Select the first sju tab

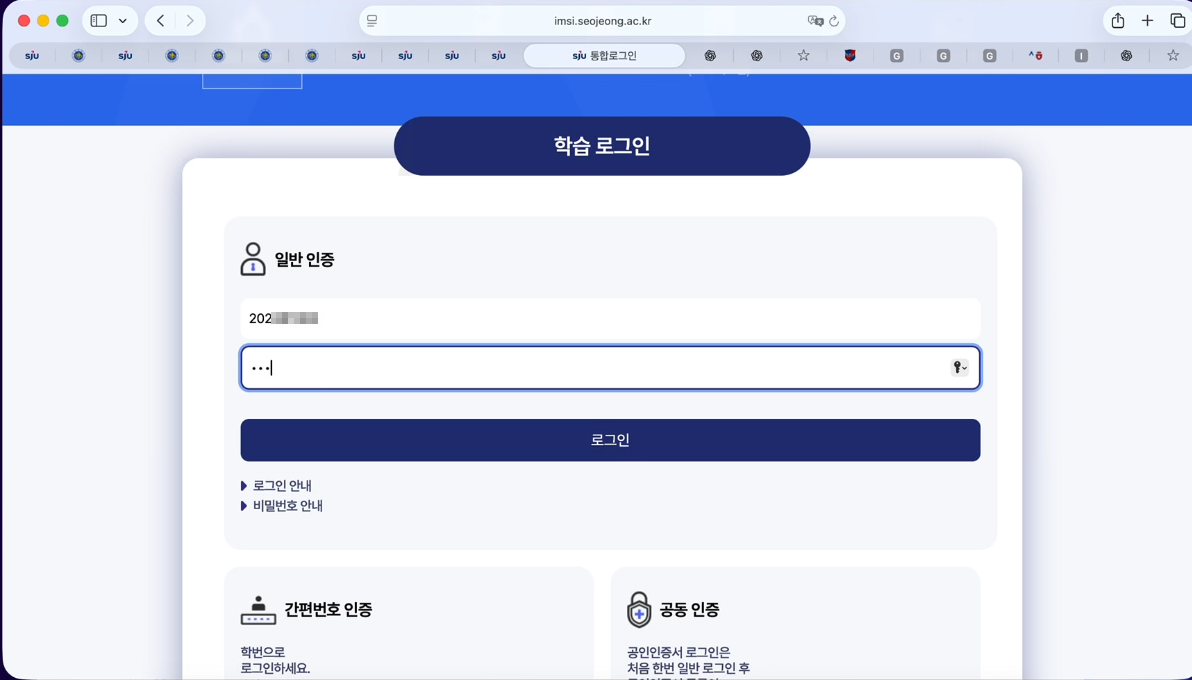[32, 56]
